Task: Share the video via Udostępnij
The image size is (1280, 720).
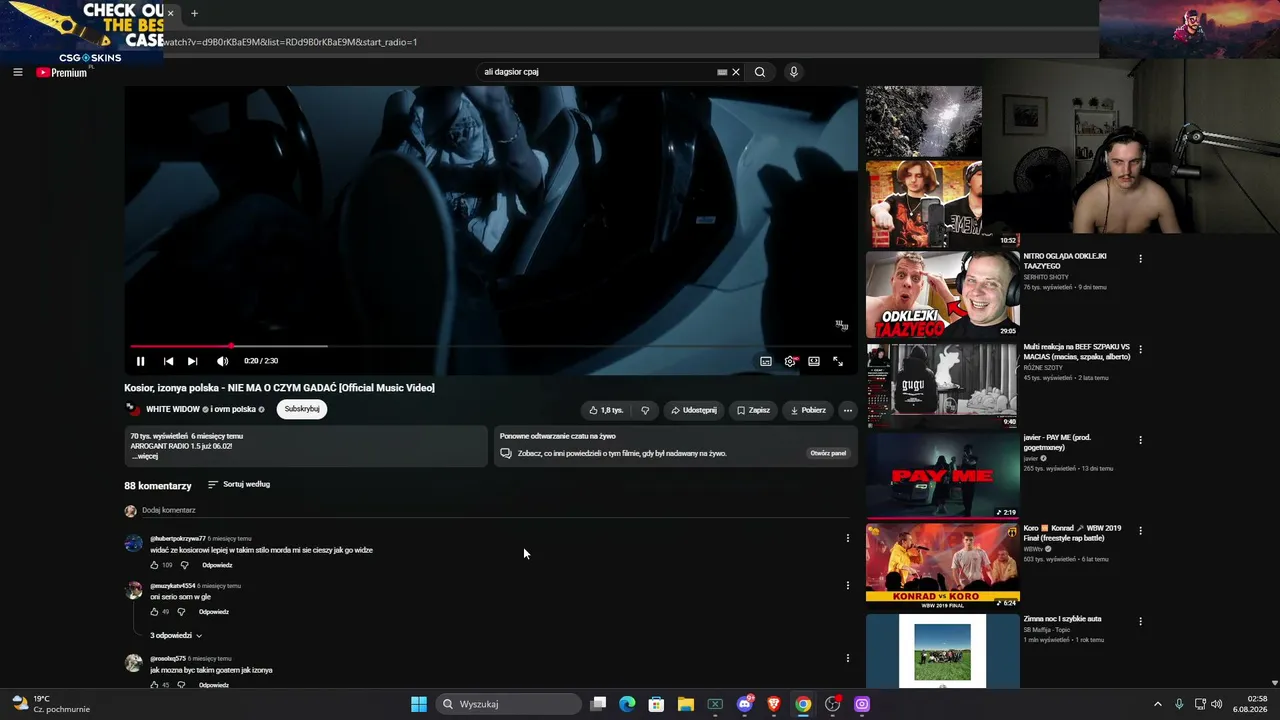Action: (694, 410)
